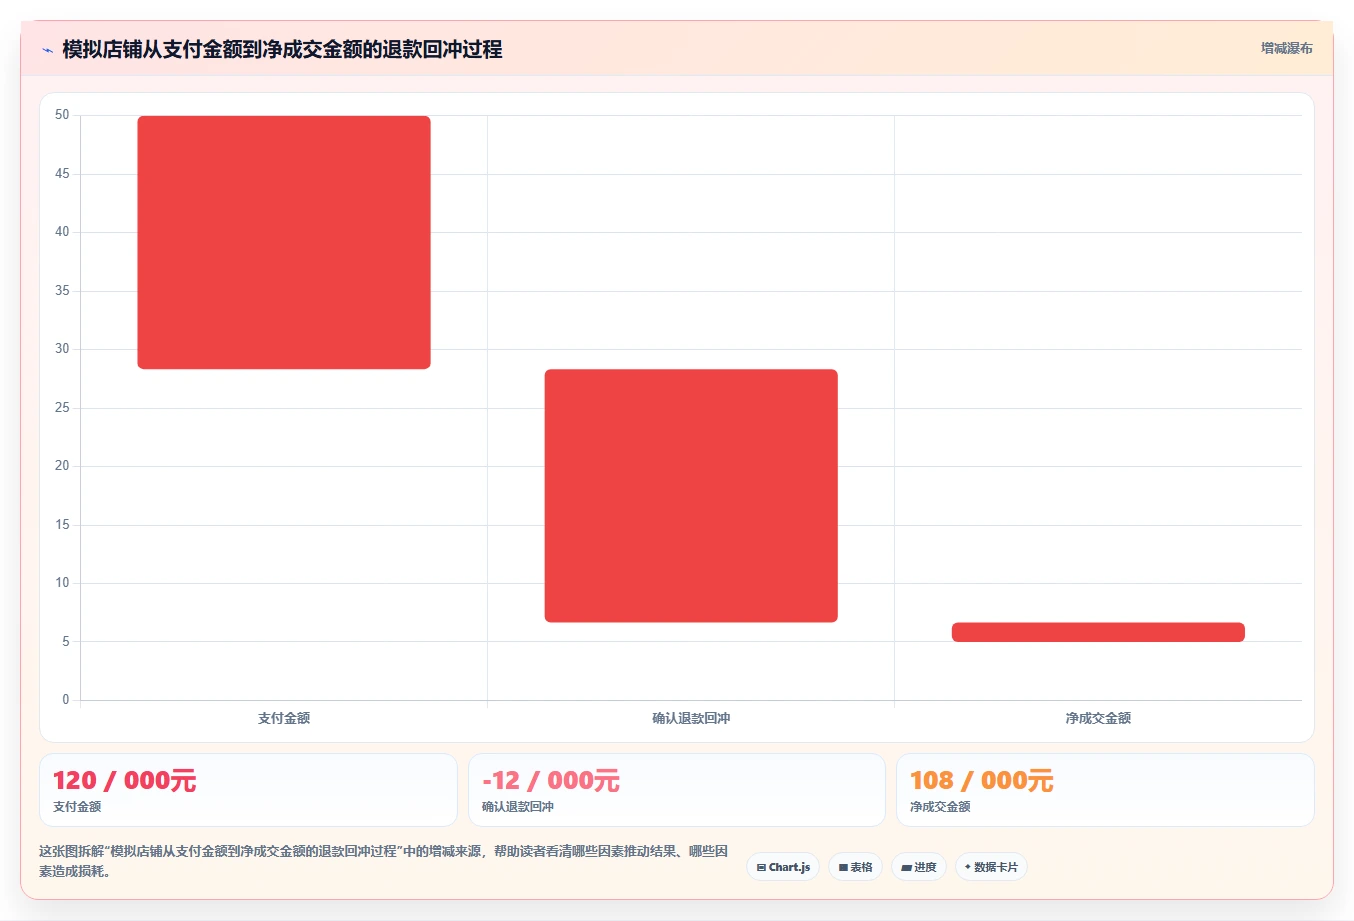Click the 表格 tag chip
Viewport: 1354px width, 921px height.
pyautogui.click(x=855, y=867)
